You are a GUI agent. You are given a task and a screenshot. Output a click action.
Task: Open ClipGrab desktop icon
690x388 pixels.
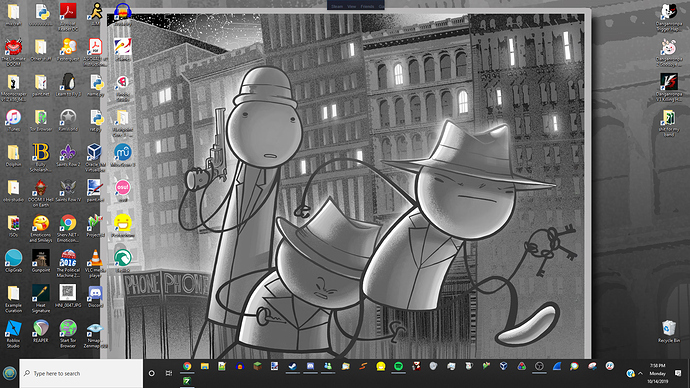[x=13, y=261]
